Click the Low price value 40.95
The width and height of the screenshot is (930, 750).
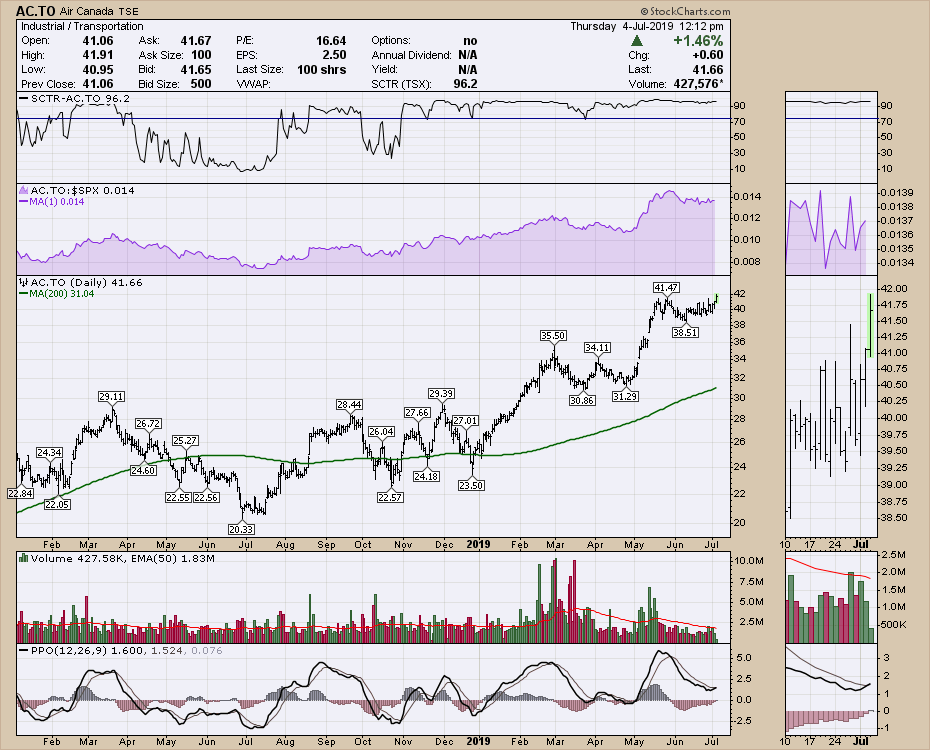(x=98, y=69)
